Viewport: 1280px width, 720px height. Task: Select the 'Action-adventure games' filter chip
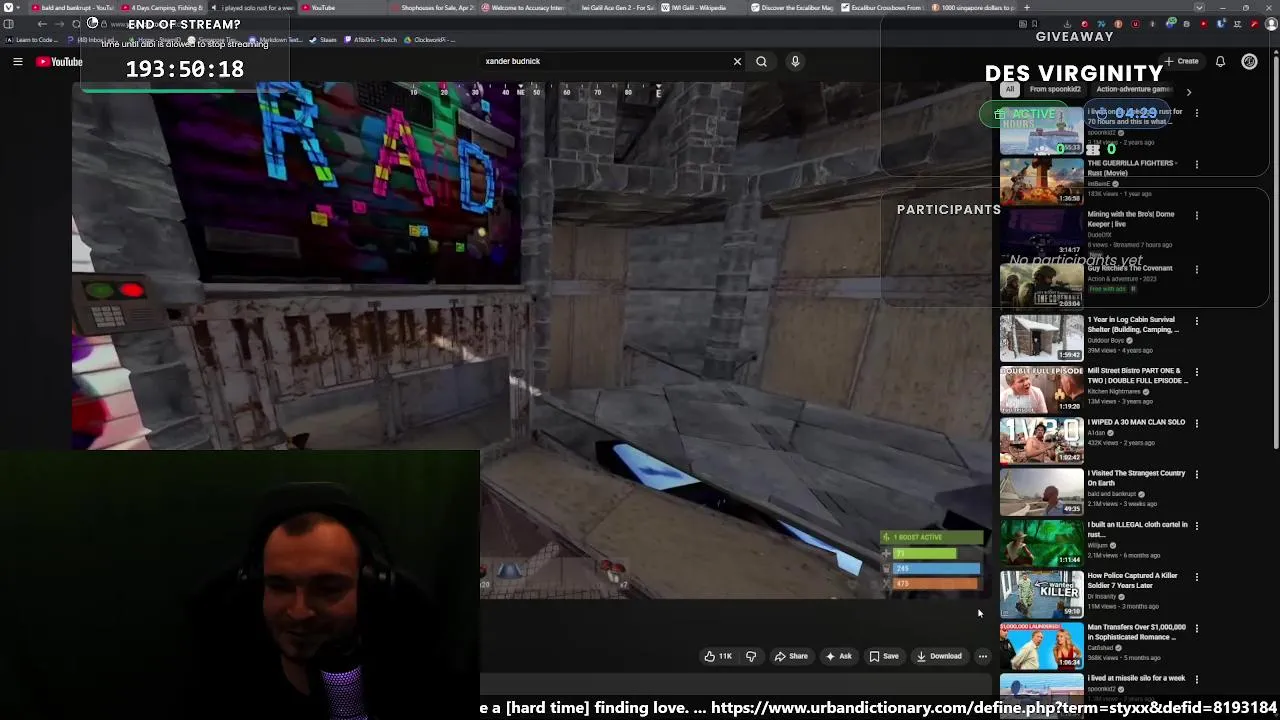[x=1134, y=89]
